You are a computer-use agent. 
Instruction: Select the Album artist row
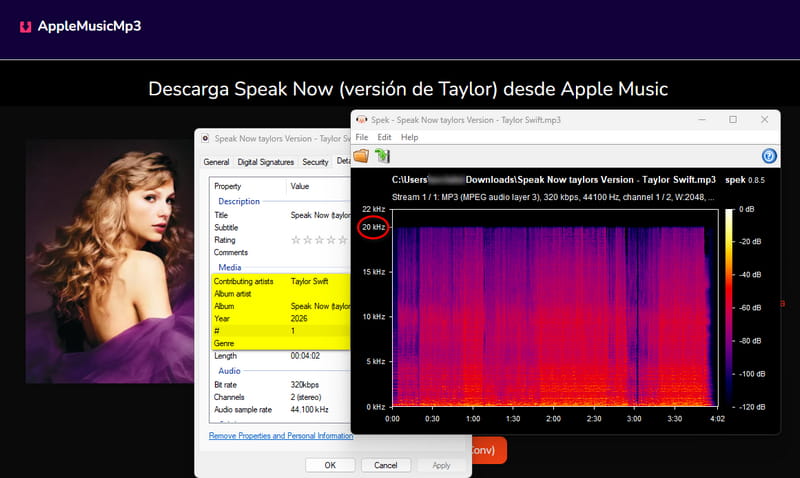[281, 294]
